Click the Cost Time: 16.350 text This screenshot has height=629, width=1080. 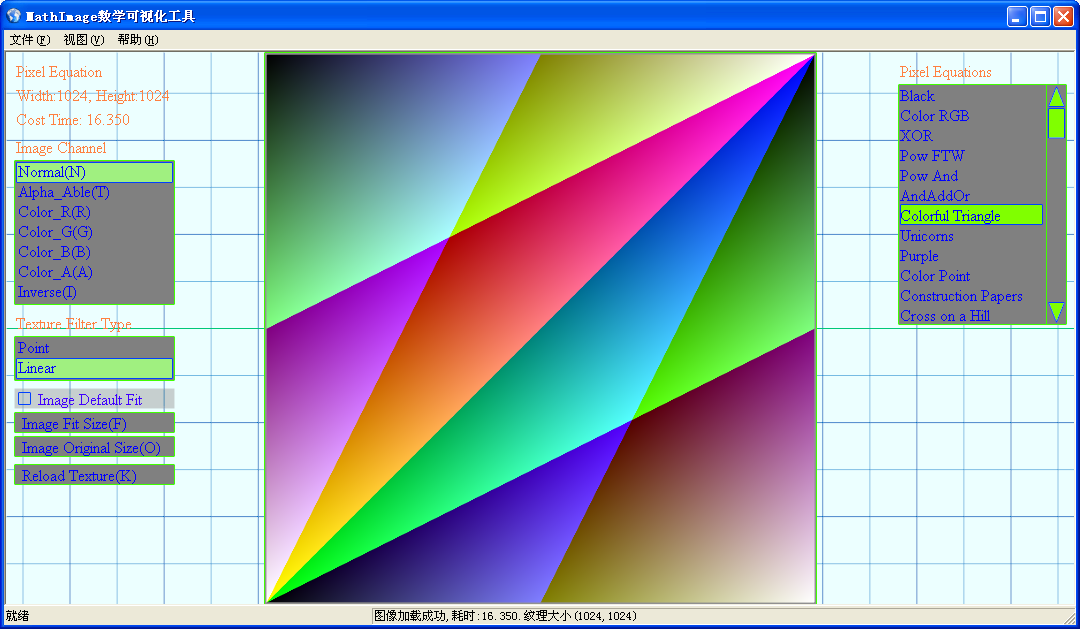coord(73,120)
